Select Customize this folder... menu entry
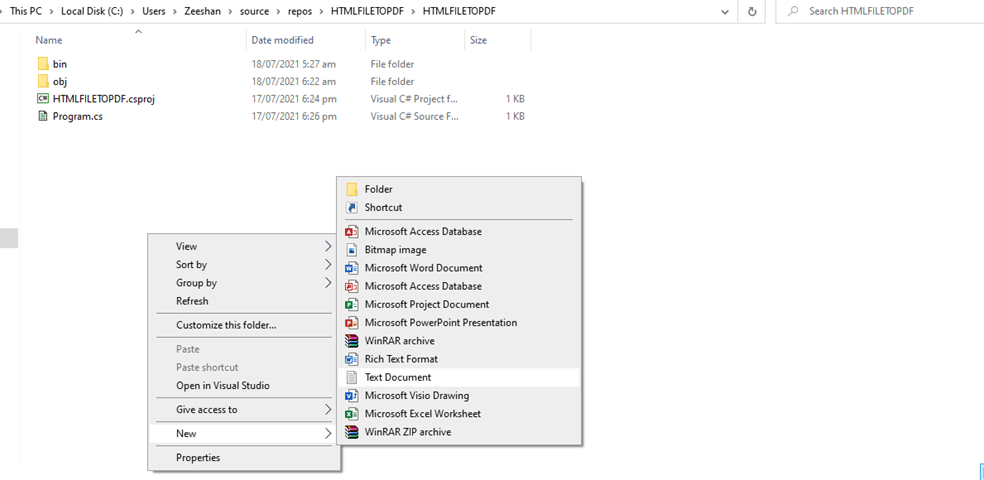The height and width of the screenshot is (480, 984). point(245,325)
